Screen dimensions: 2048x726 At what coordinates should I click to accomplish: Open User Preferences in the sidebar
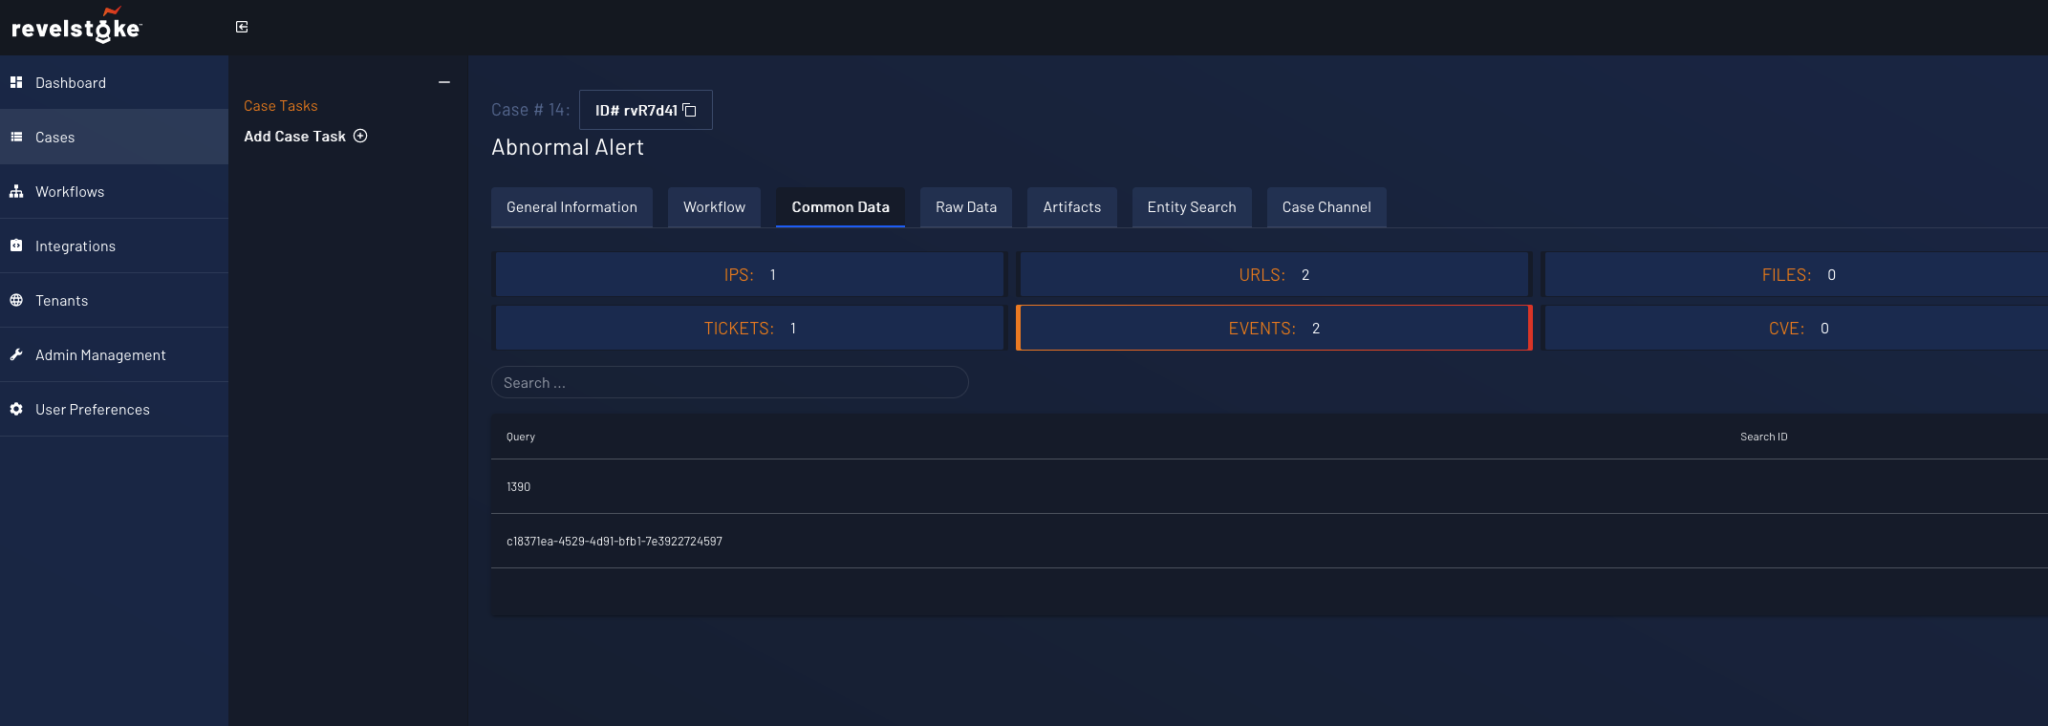(114, 410)
